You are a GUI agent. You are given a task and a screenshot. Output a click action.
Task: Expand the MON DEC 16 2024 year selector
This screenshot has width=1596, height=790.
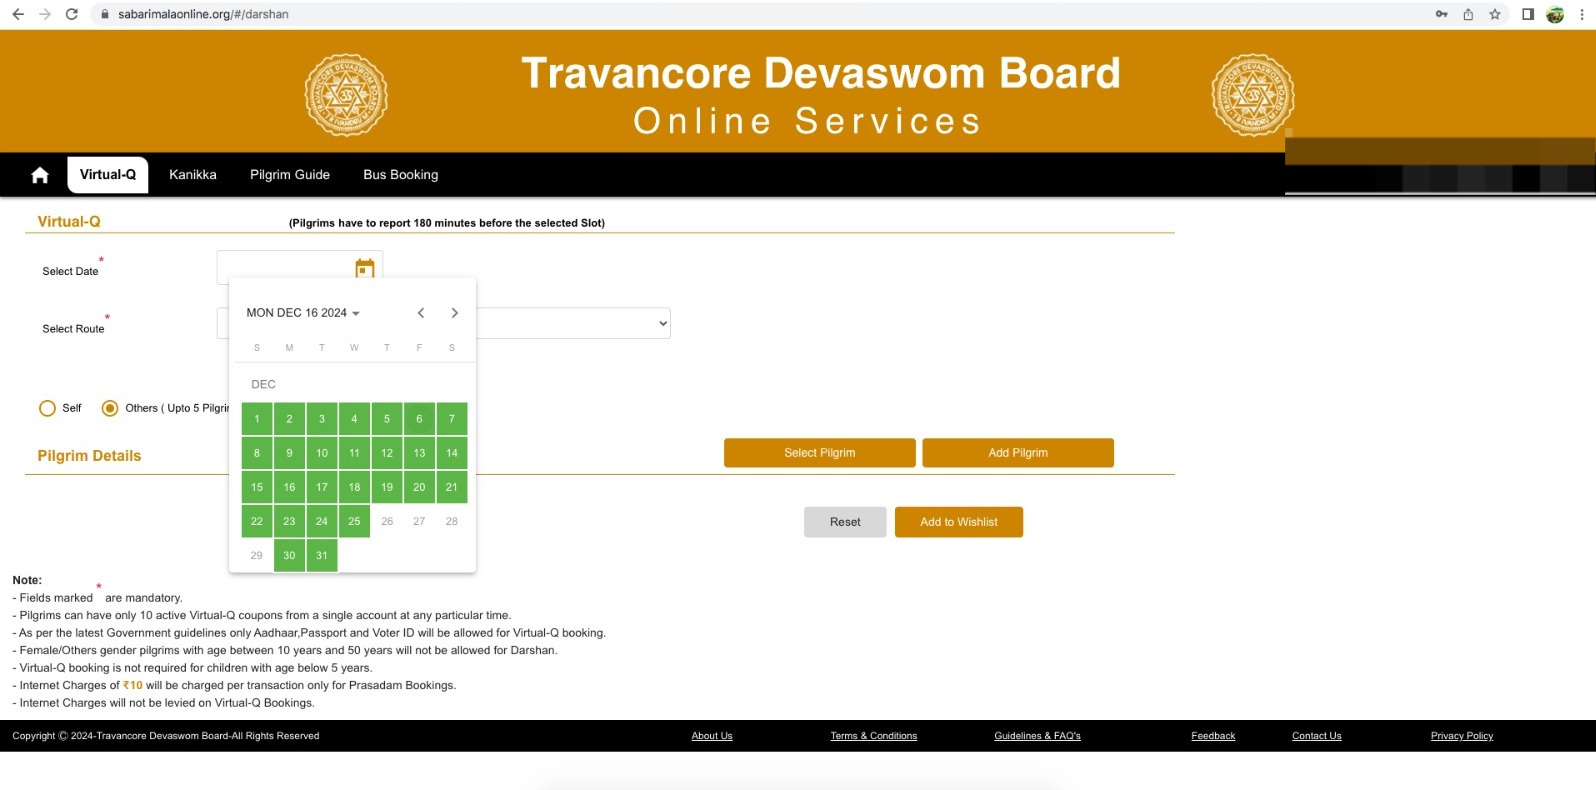click(x=303, y=313)
